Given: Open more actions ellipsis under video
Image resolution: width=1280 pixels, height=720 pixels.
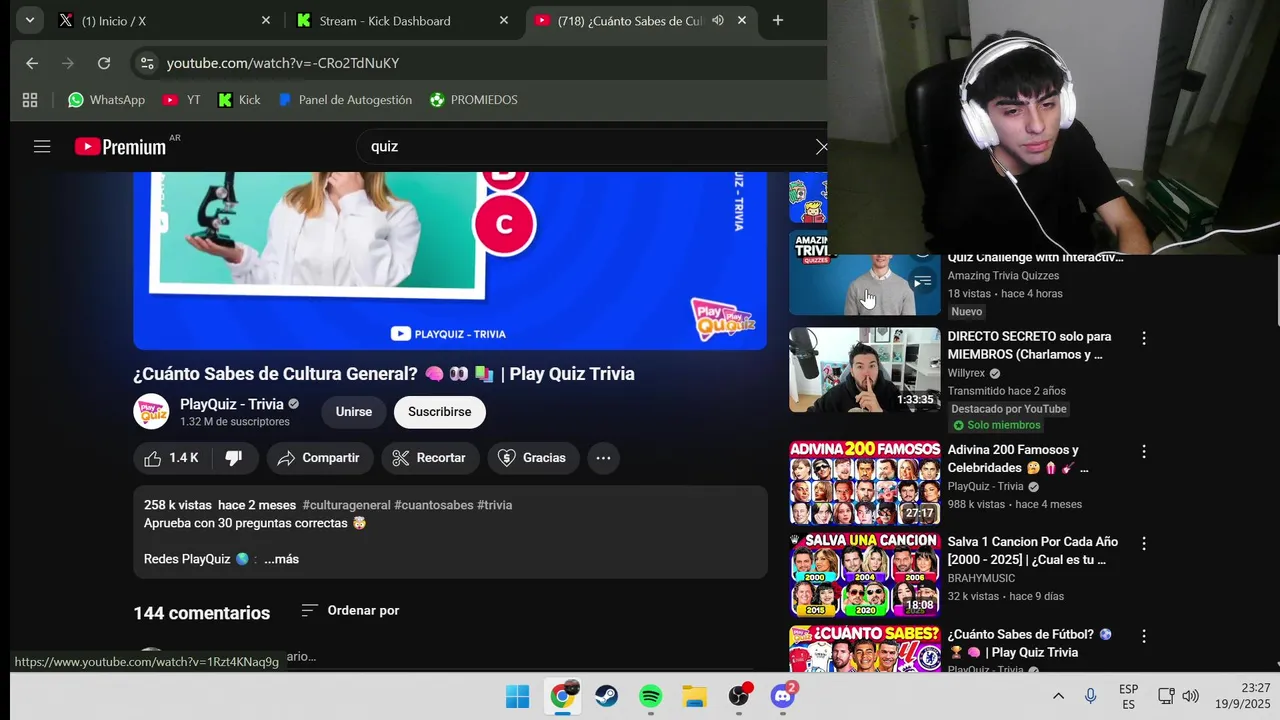Looking at the screenshot, I should 603,458.
